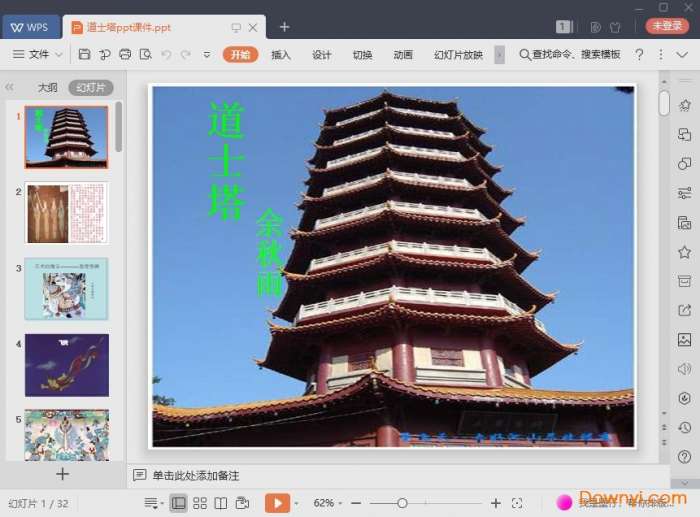Image resolution: width=700 pixels, height=517 pixels.
Task: Switch to the 动画 tab
Action: (403, 54)
